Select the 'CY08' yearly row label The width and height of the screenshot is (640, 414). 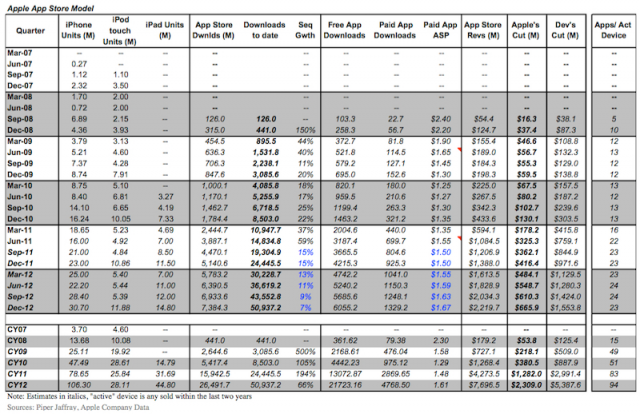17,341
